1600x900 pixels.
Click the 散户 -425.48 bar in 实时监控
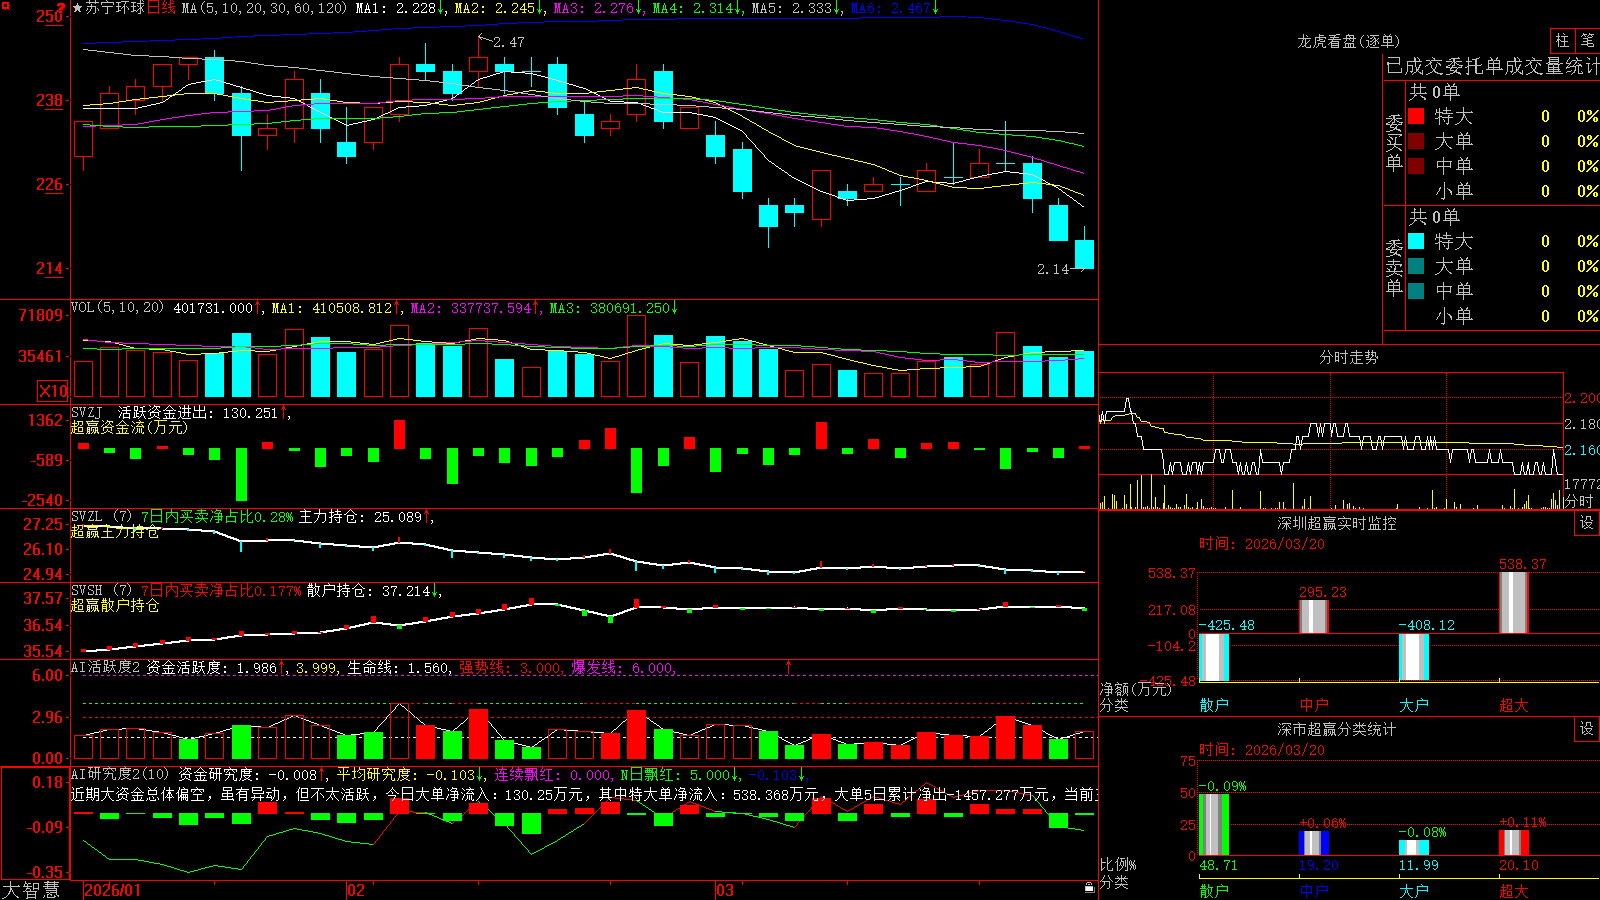pyautogui.click(x=1214, y=657)
